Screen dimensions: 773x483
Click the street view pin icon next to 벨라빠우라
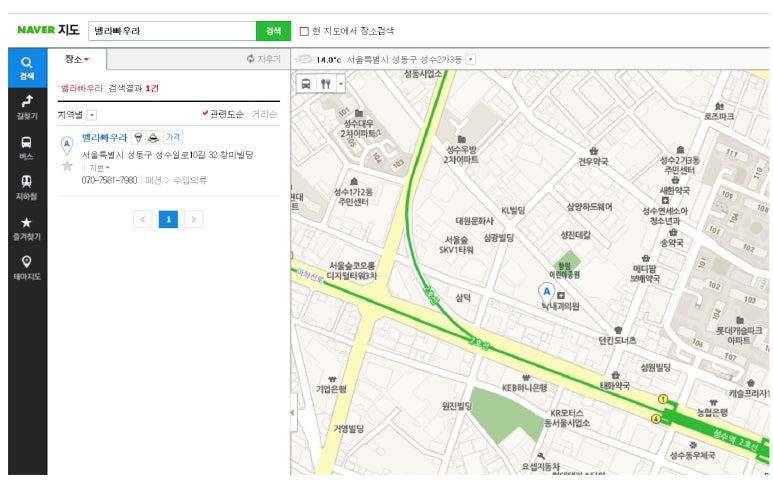tap(139, 138)
